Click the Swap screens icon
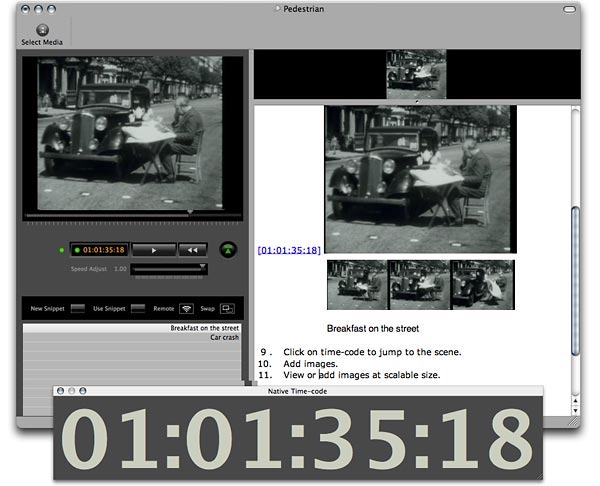 click(227, 309)
